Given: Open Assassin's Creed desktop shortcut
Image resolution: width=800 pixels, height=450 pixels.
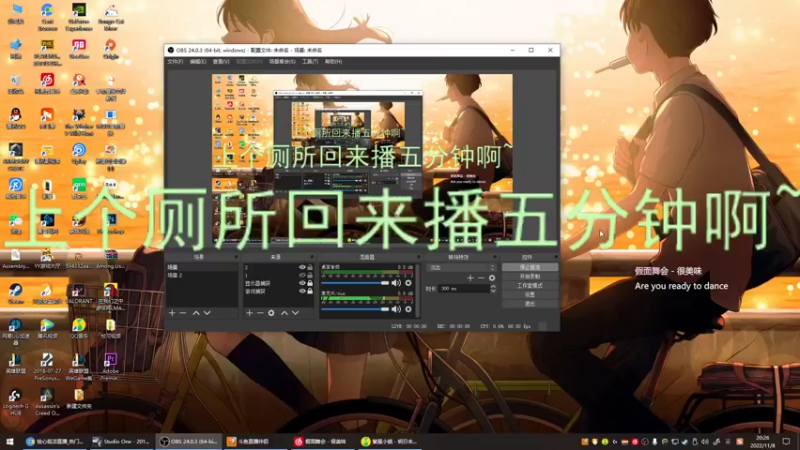Looking at the screenshot, I should (x=47, y=402).
